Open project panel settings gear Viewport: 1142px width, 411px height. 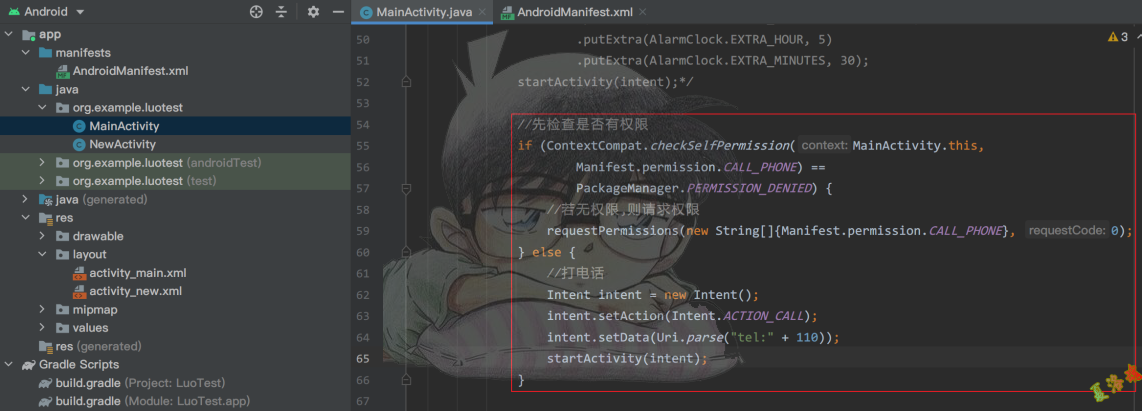coord(313,12)
